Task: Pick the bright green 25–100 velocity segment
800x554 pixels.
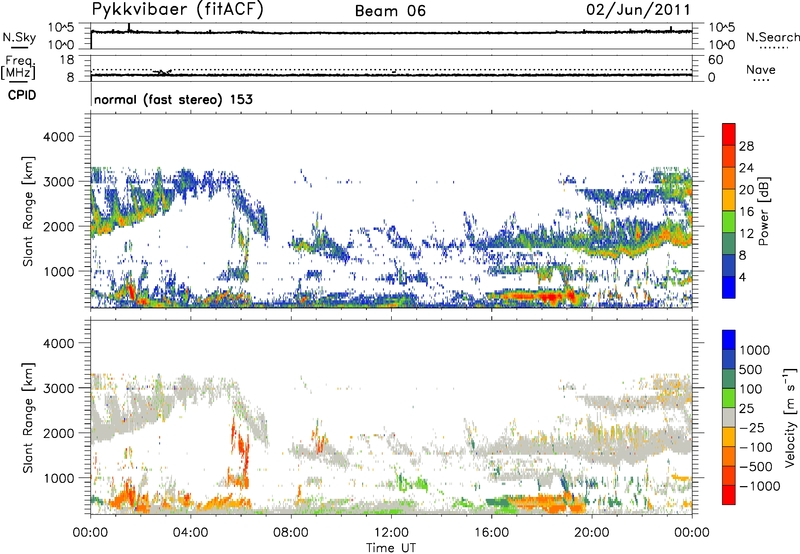Action: pos(729,398)
